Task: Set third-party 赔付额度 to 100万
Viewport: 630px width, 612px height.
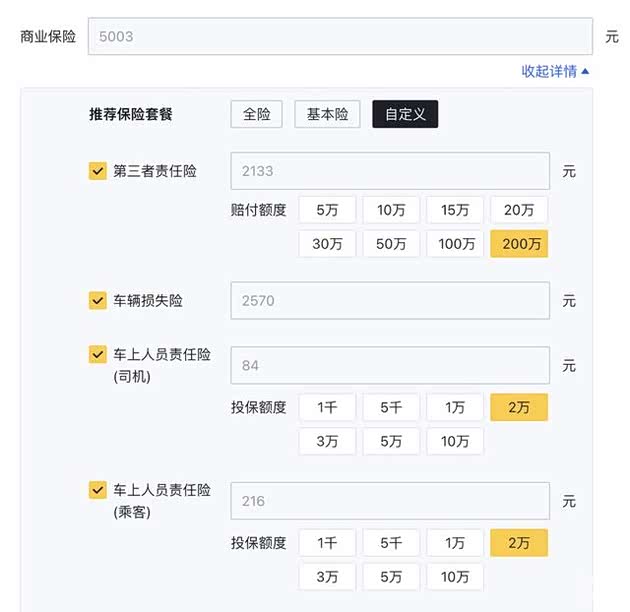Action: (x=455, y=244)
